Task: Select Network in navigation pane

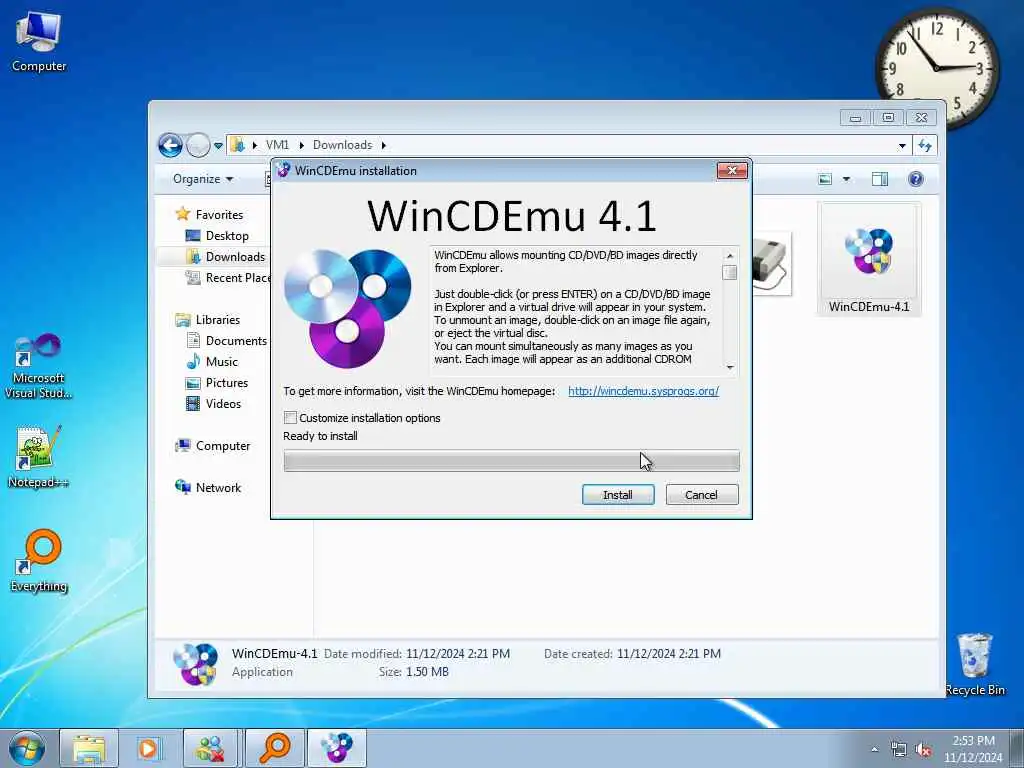Action: click(218, 487)
